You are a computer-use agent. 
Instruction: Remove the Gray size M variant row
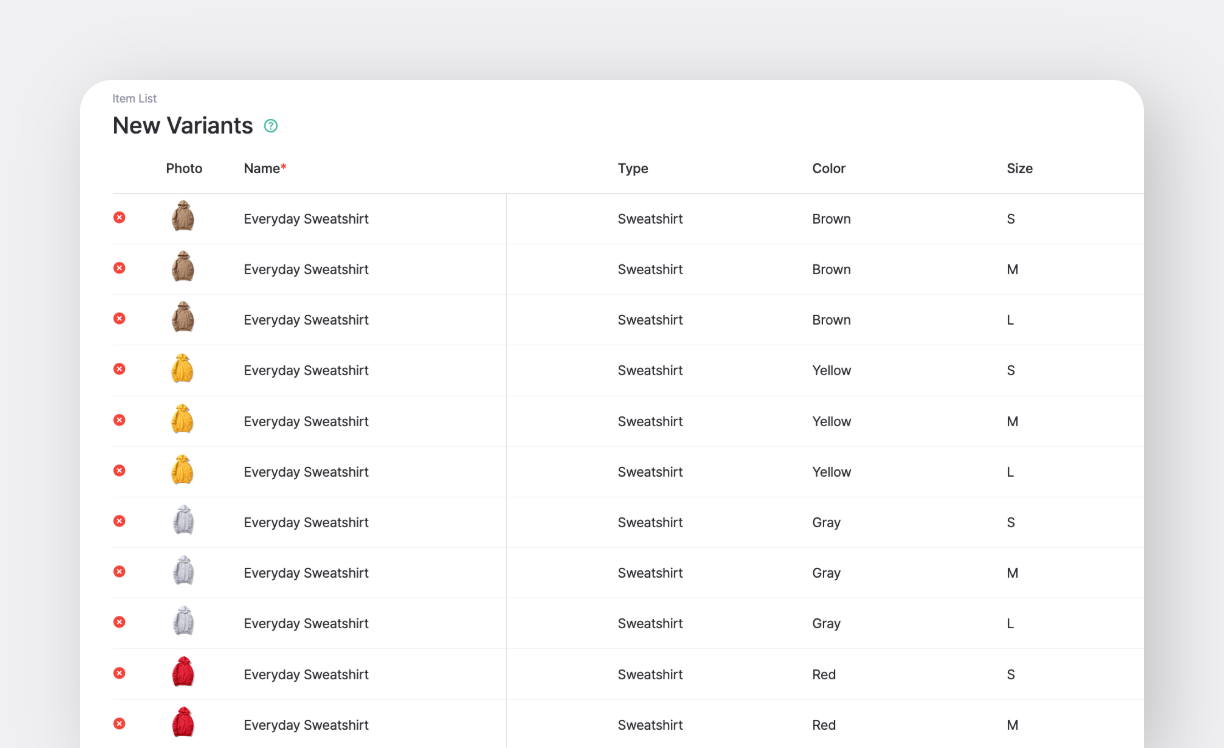[x=119, y=572]
